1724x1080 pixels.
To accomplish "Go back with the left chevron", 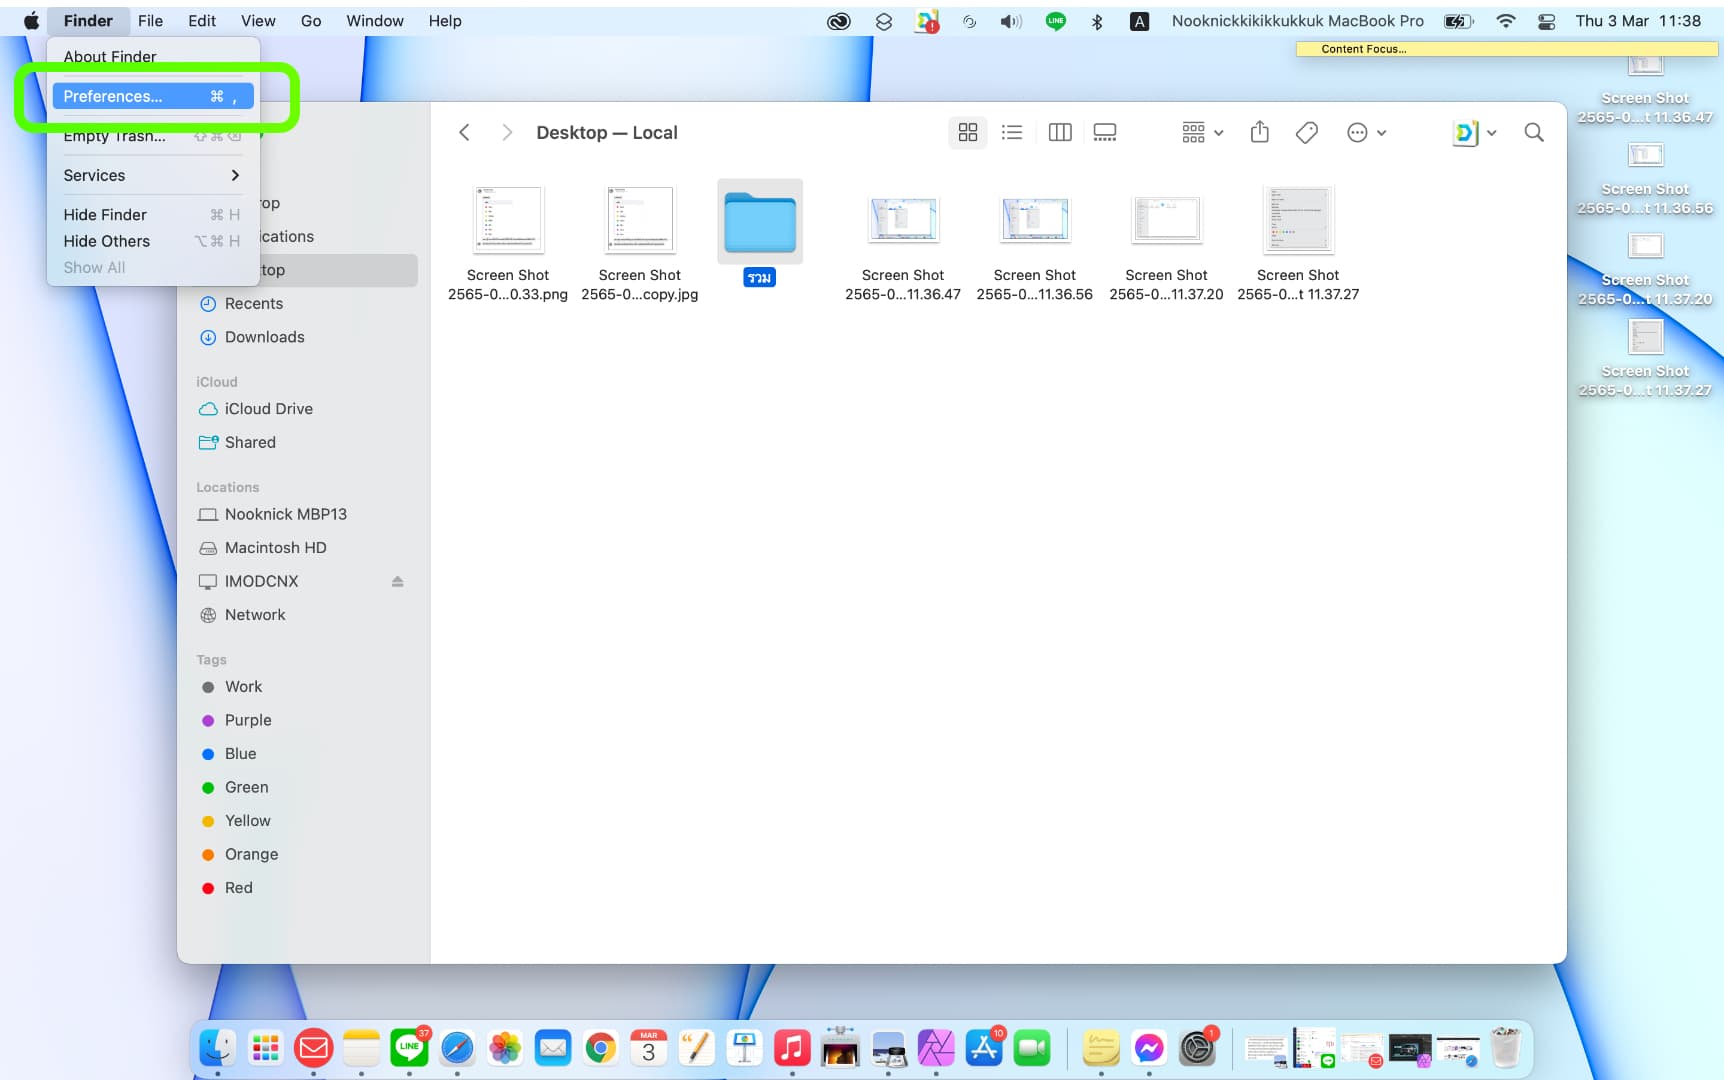I will 464,132.
